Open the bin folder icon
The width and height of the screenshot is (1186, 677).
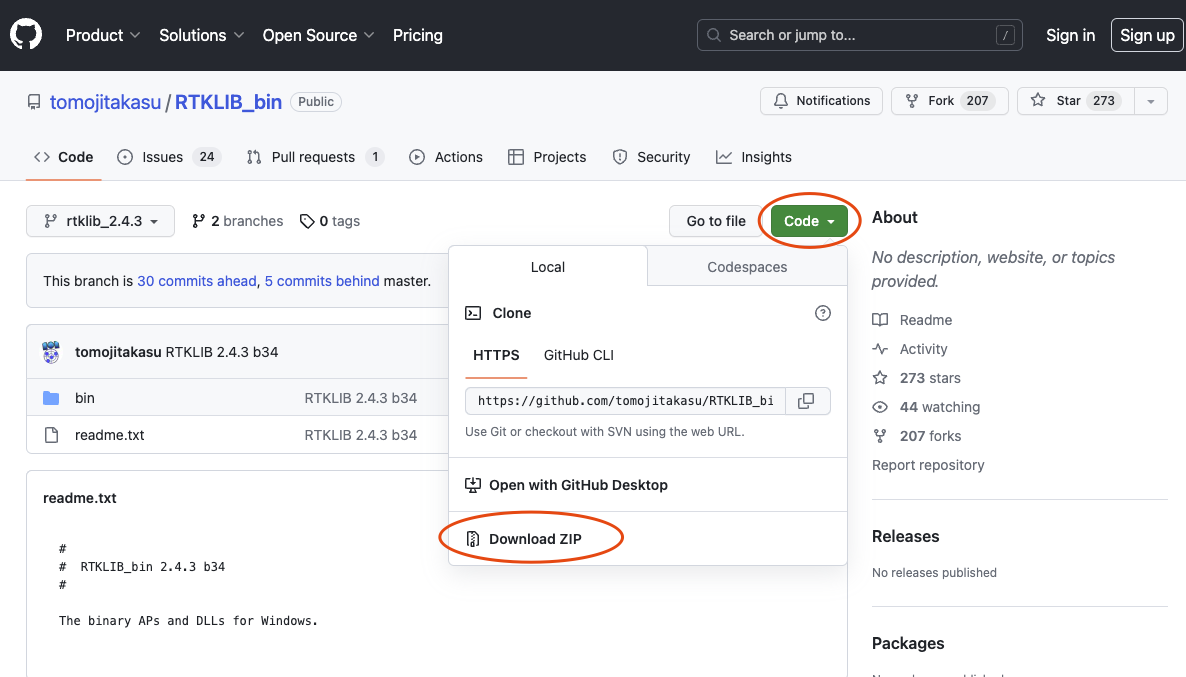point(51,397)
